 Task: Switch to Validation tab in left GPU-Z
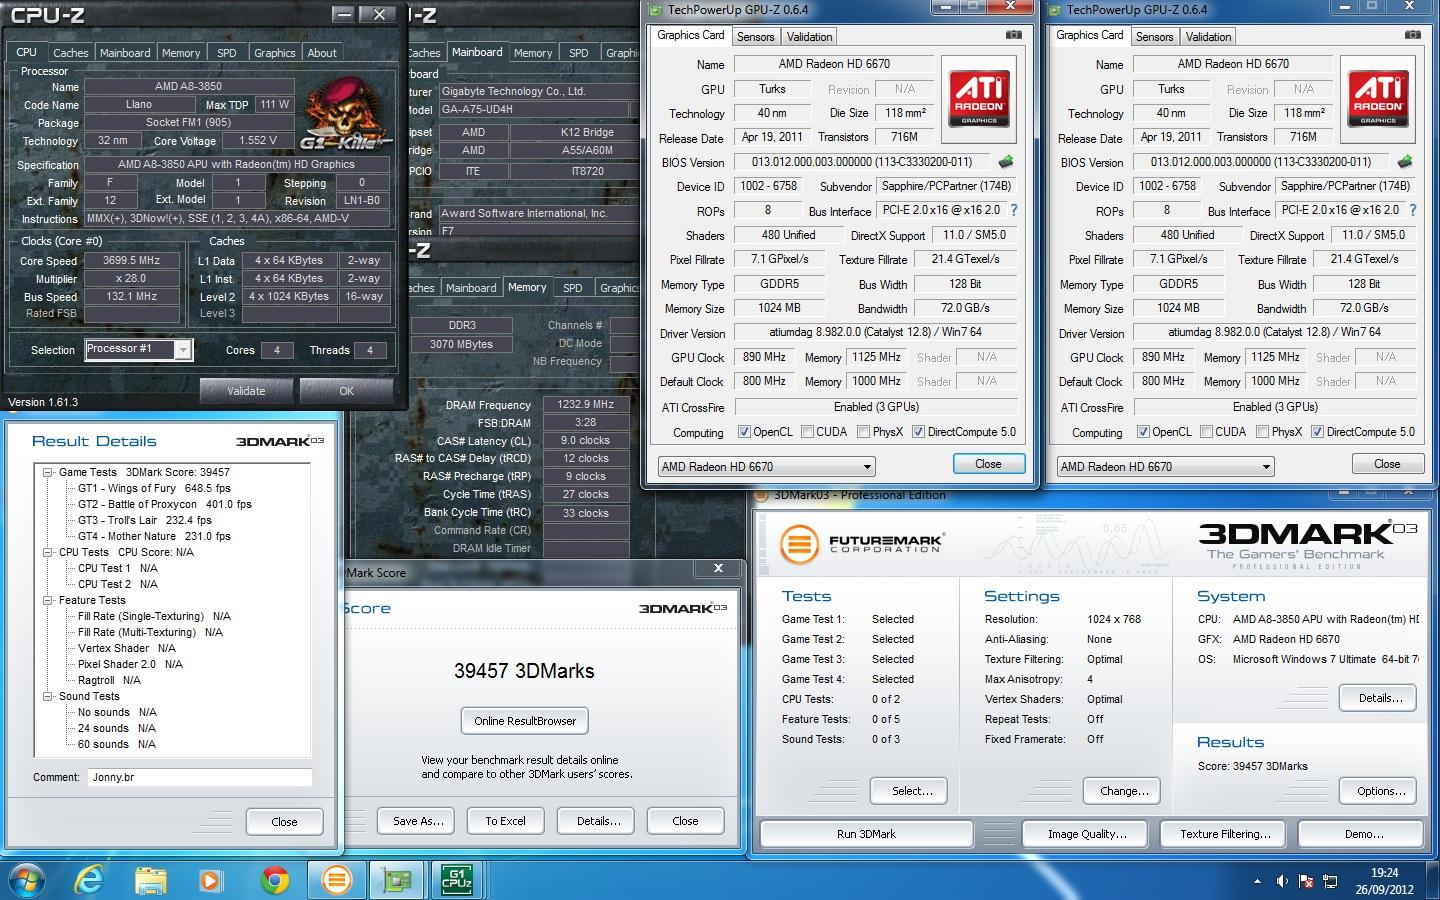[809, 37]
